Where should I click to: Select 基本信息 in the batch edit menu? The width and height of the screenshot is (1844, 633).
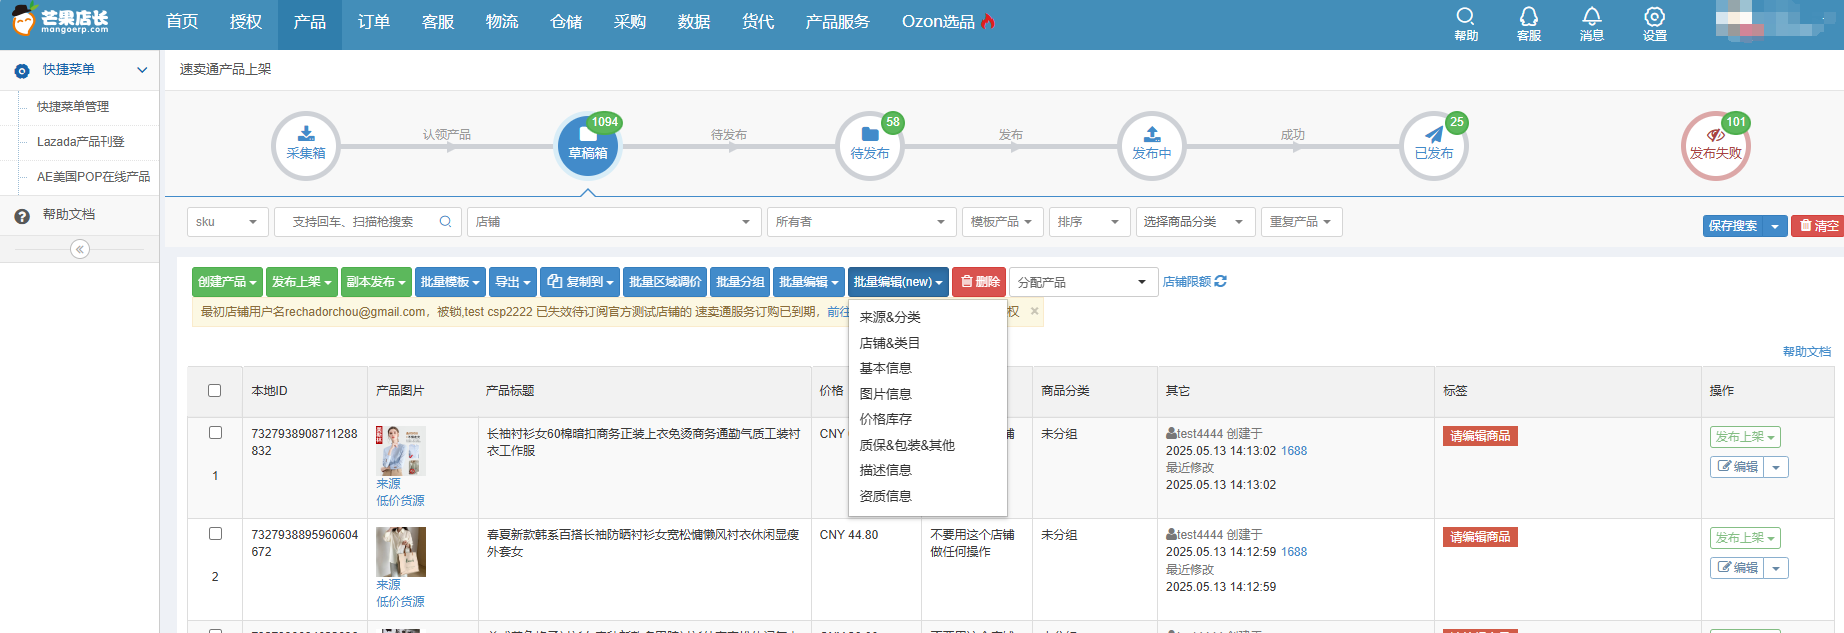tap(886, 368)
